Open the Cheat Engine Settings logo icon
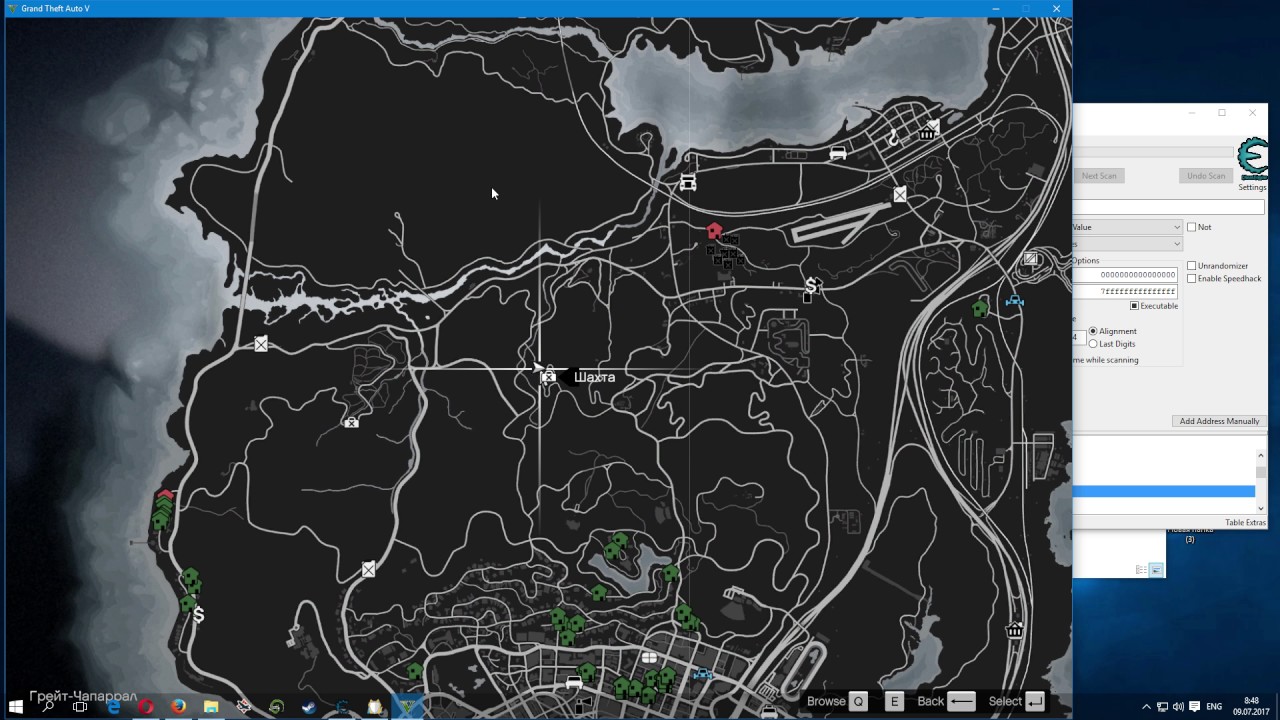The width and height of the screenshot is (1280, 720). click(x=1252, y=160)
